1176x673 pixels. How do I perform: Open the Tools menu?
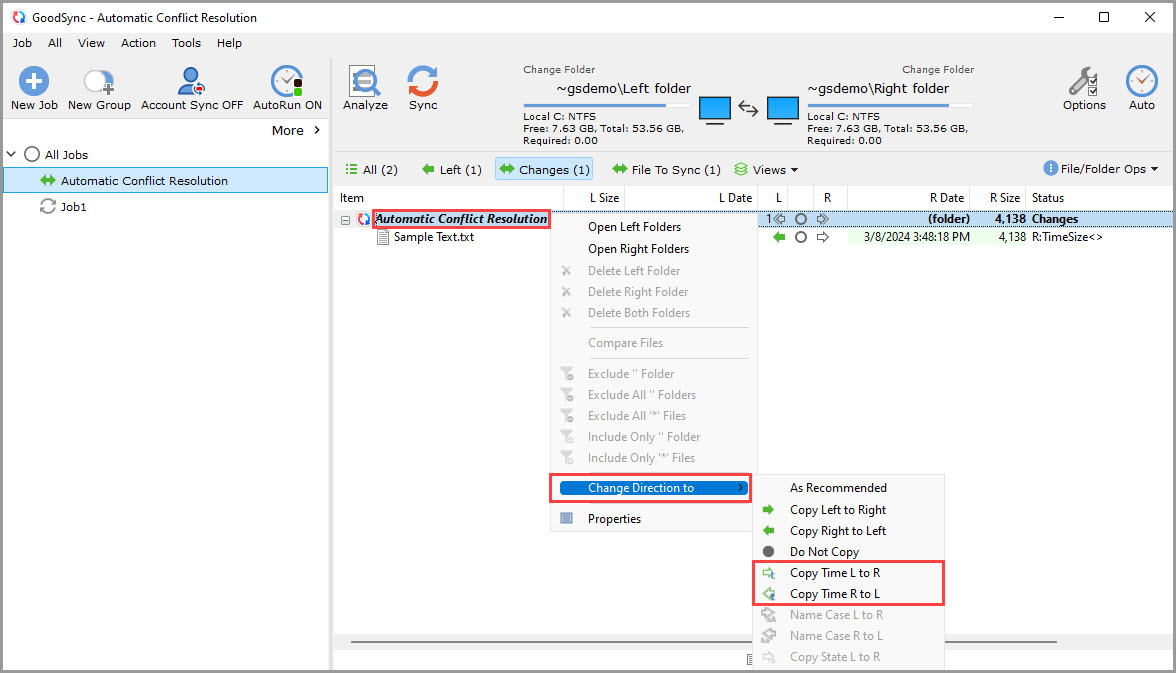[186, 43]
